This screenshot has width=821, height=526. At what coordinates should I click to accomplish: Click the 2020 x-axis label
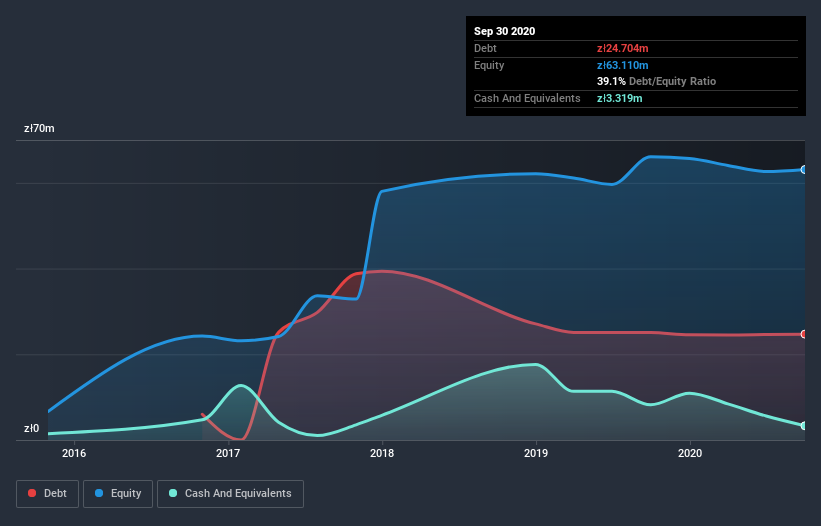click(690, 453)
